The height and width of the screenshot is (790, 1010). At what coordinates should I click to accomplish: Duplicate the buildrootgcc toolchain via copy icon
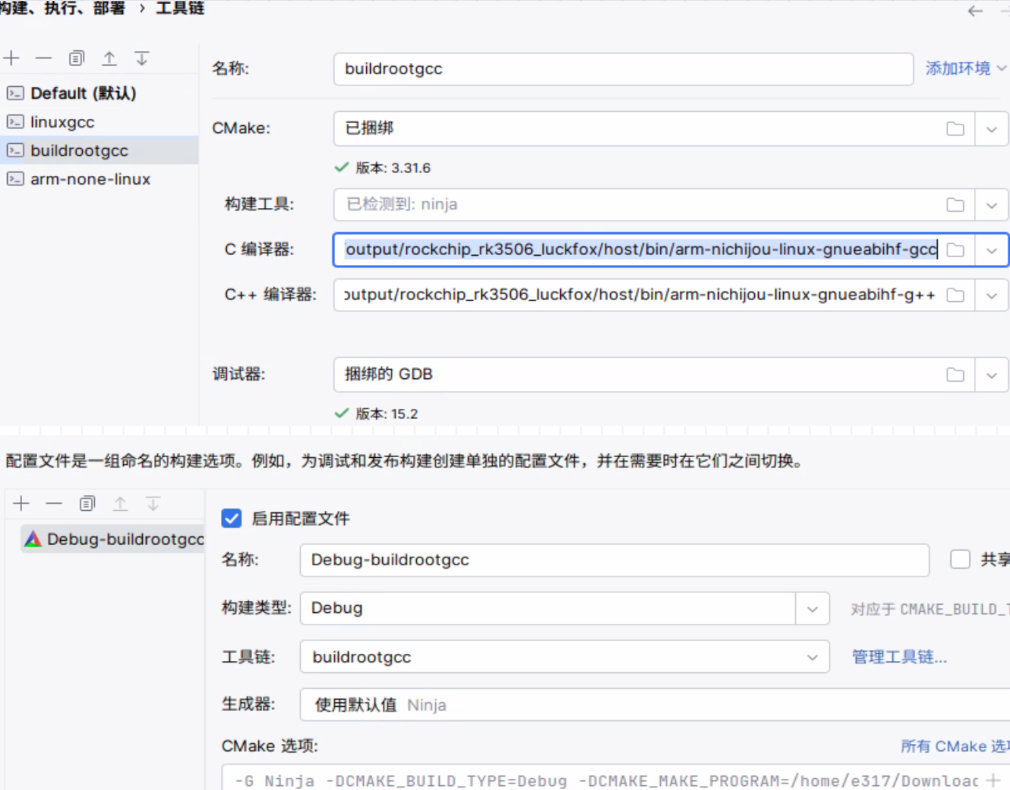tap(75, 58)
